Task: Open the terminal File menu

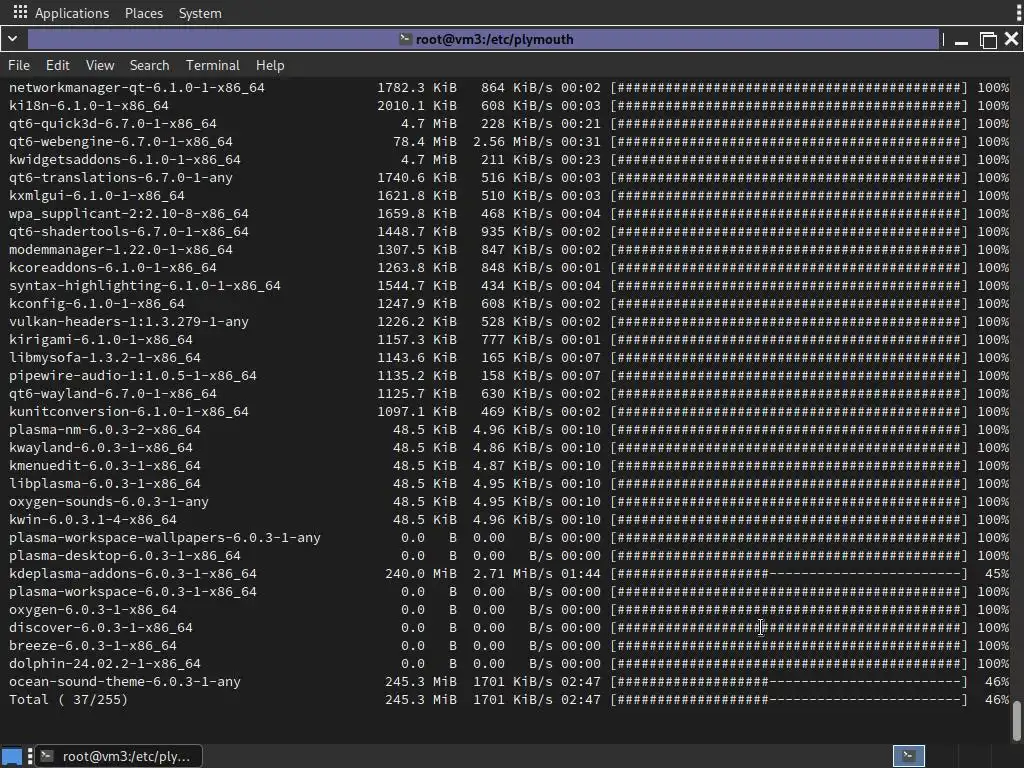Action: pyautogui.click(x=19, y=65)
